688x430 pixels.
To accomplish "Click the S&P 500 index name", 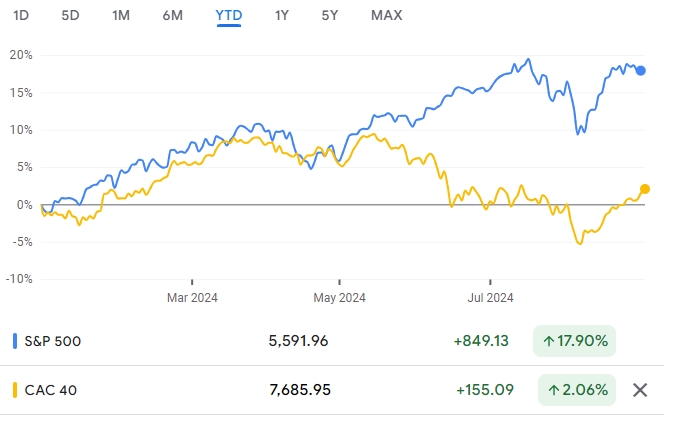I will click(x=52, y=341).
